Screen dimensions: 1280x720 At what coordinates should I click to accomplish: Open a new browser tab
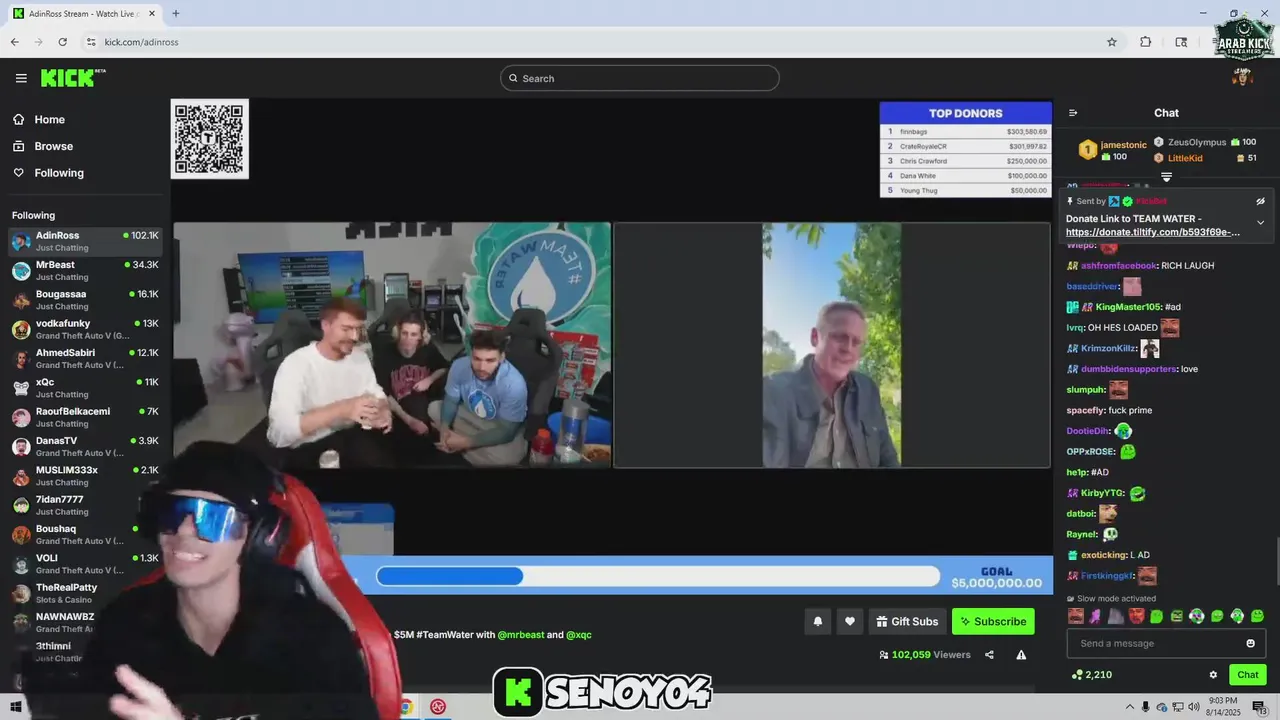[x=176, y=13]
